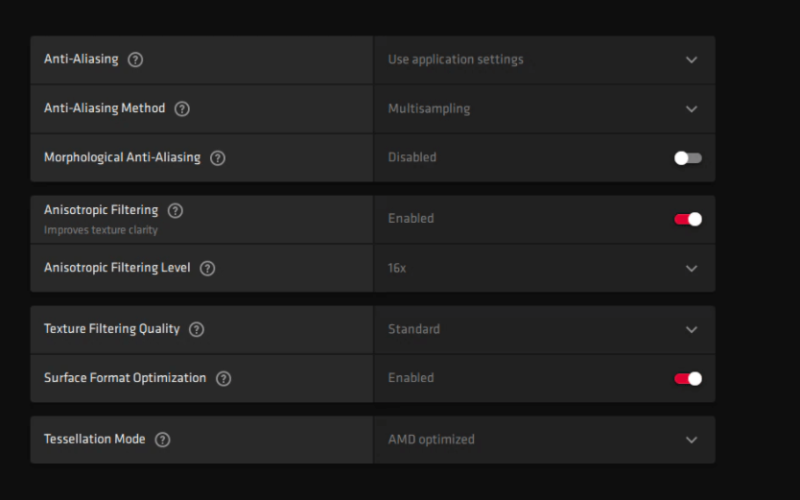Click the question mark next to Morphological Anti-Aliasing

(218, 158)
